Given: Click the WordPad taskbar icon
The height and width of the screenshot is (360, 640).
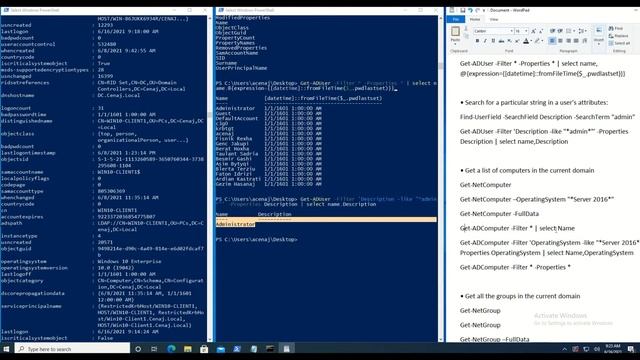Looking at the screenshot, I should [287, 349].
